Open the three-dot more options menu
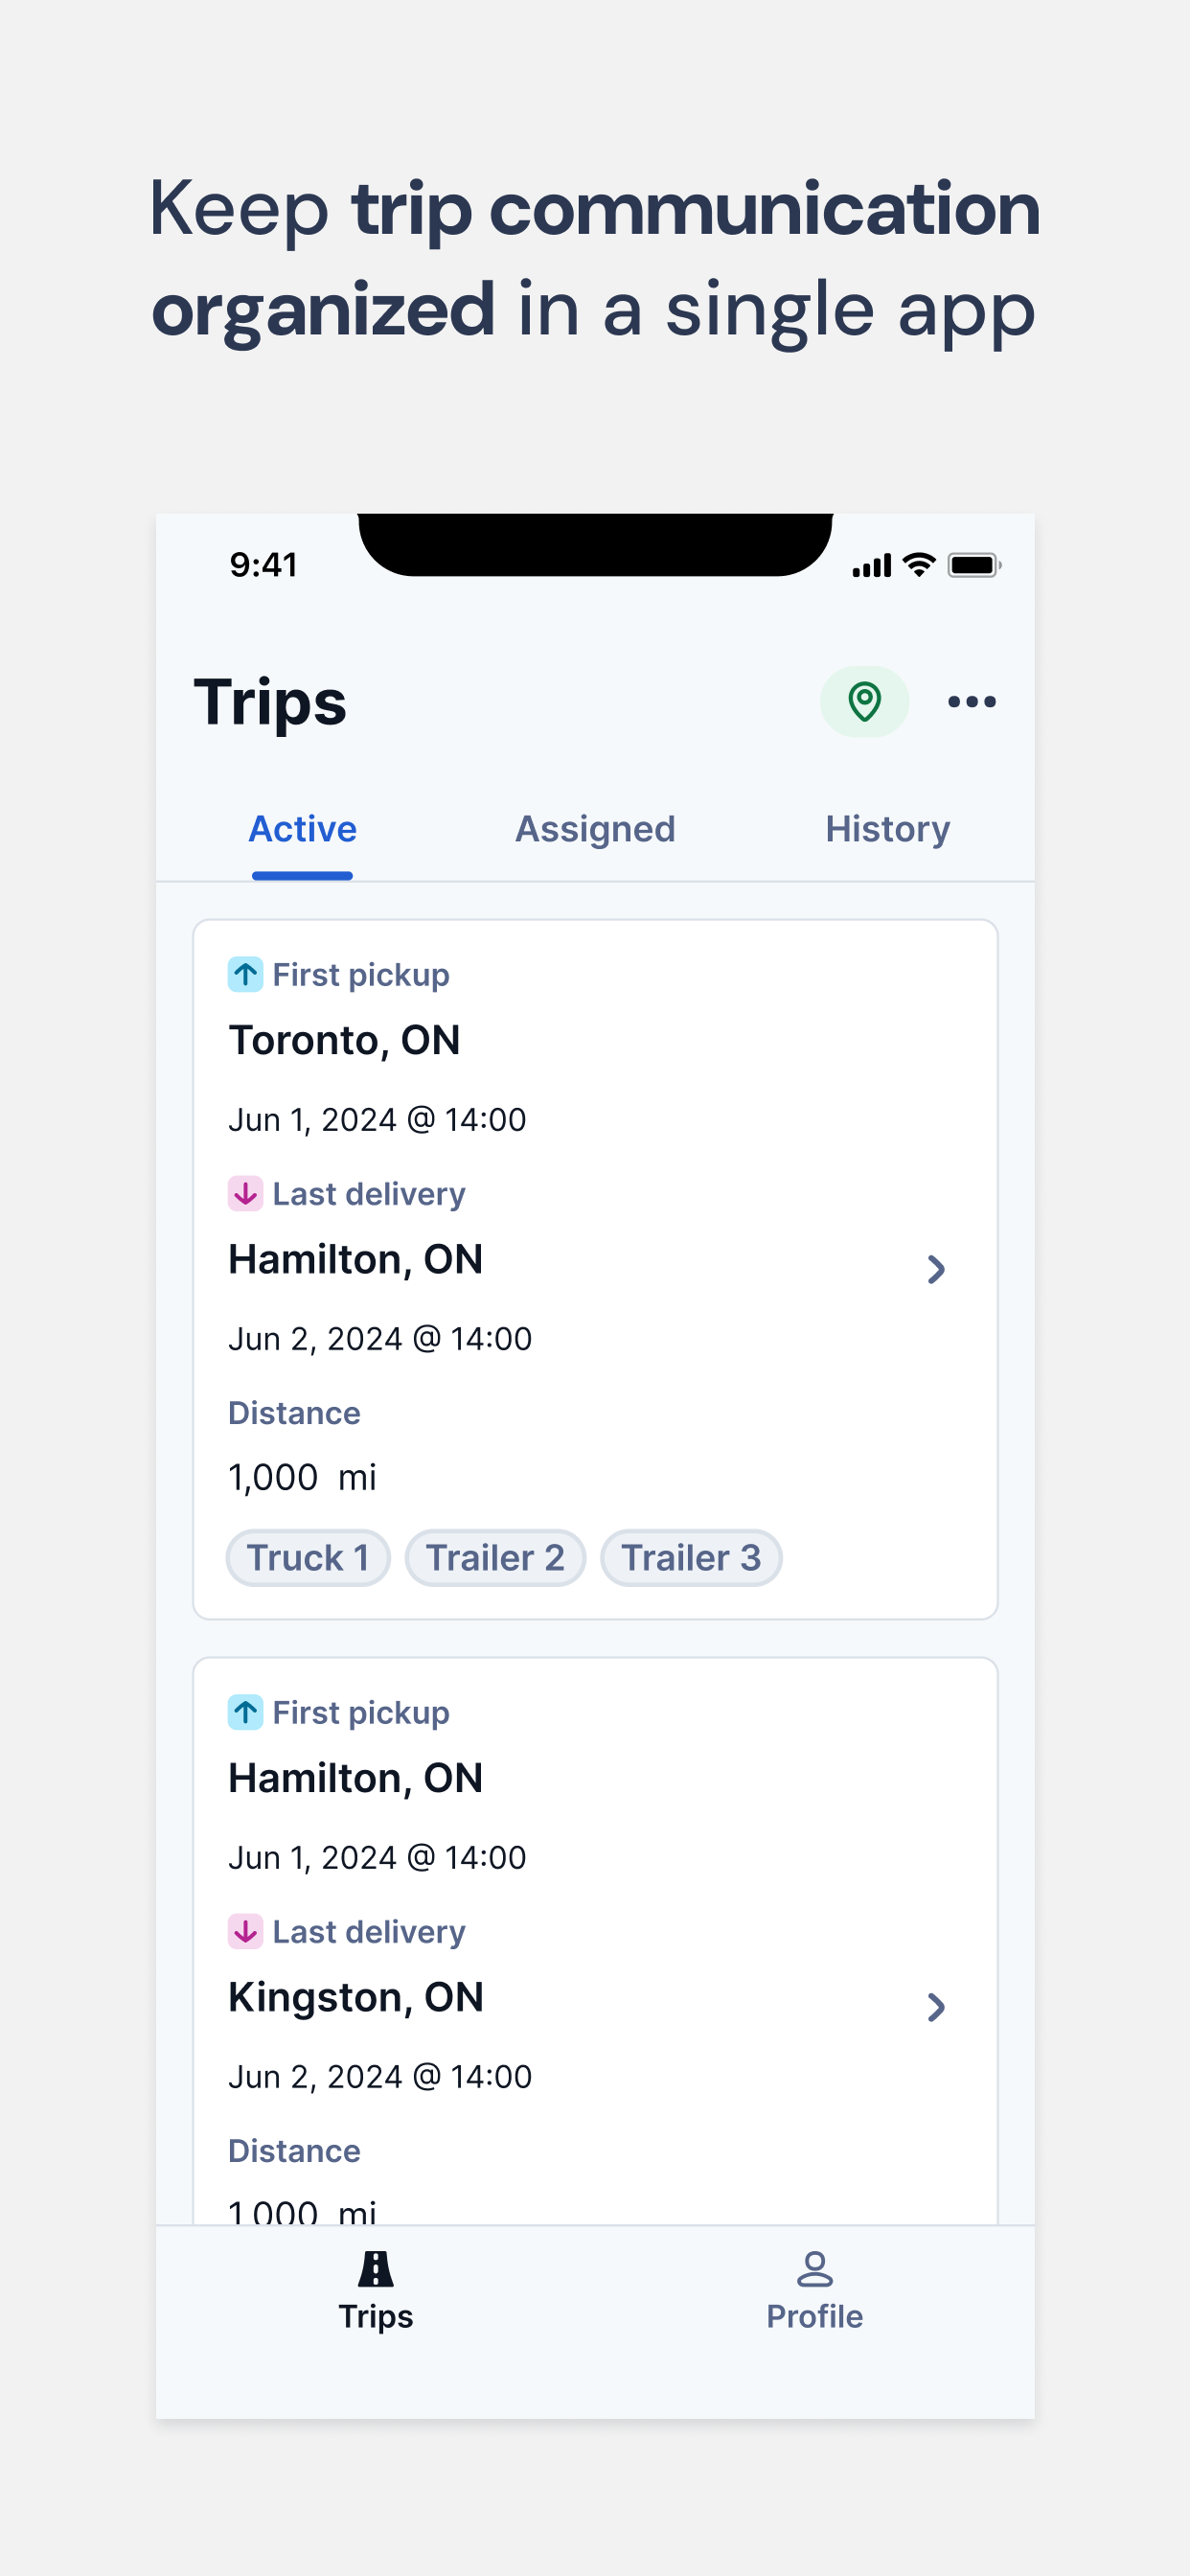The height and width of the screenshot is (2576, 1190). point(971,701)
